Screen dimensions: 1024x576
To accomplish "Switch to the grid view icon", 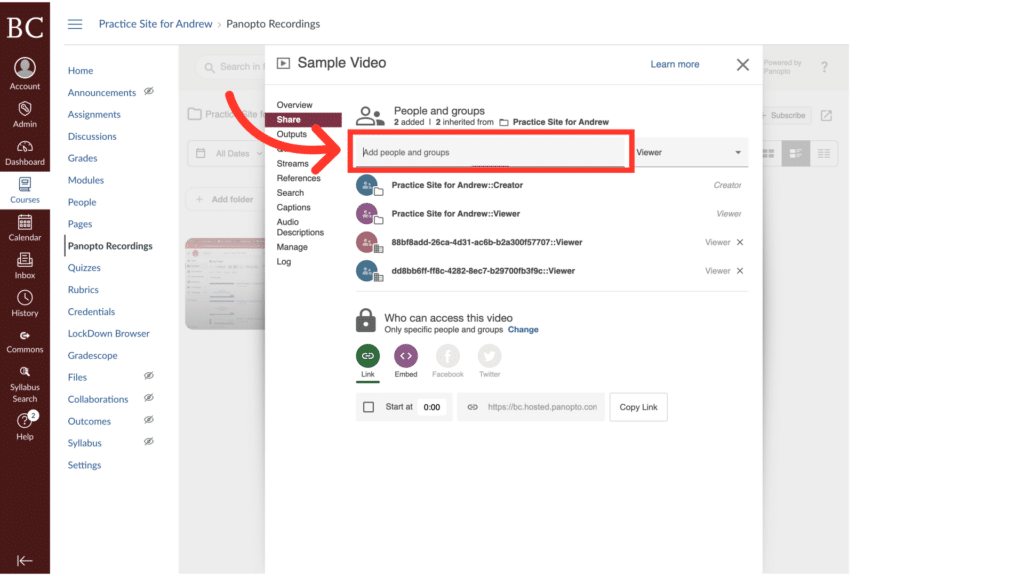I will (768, 153).
